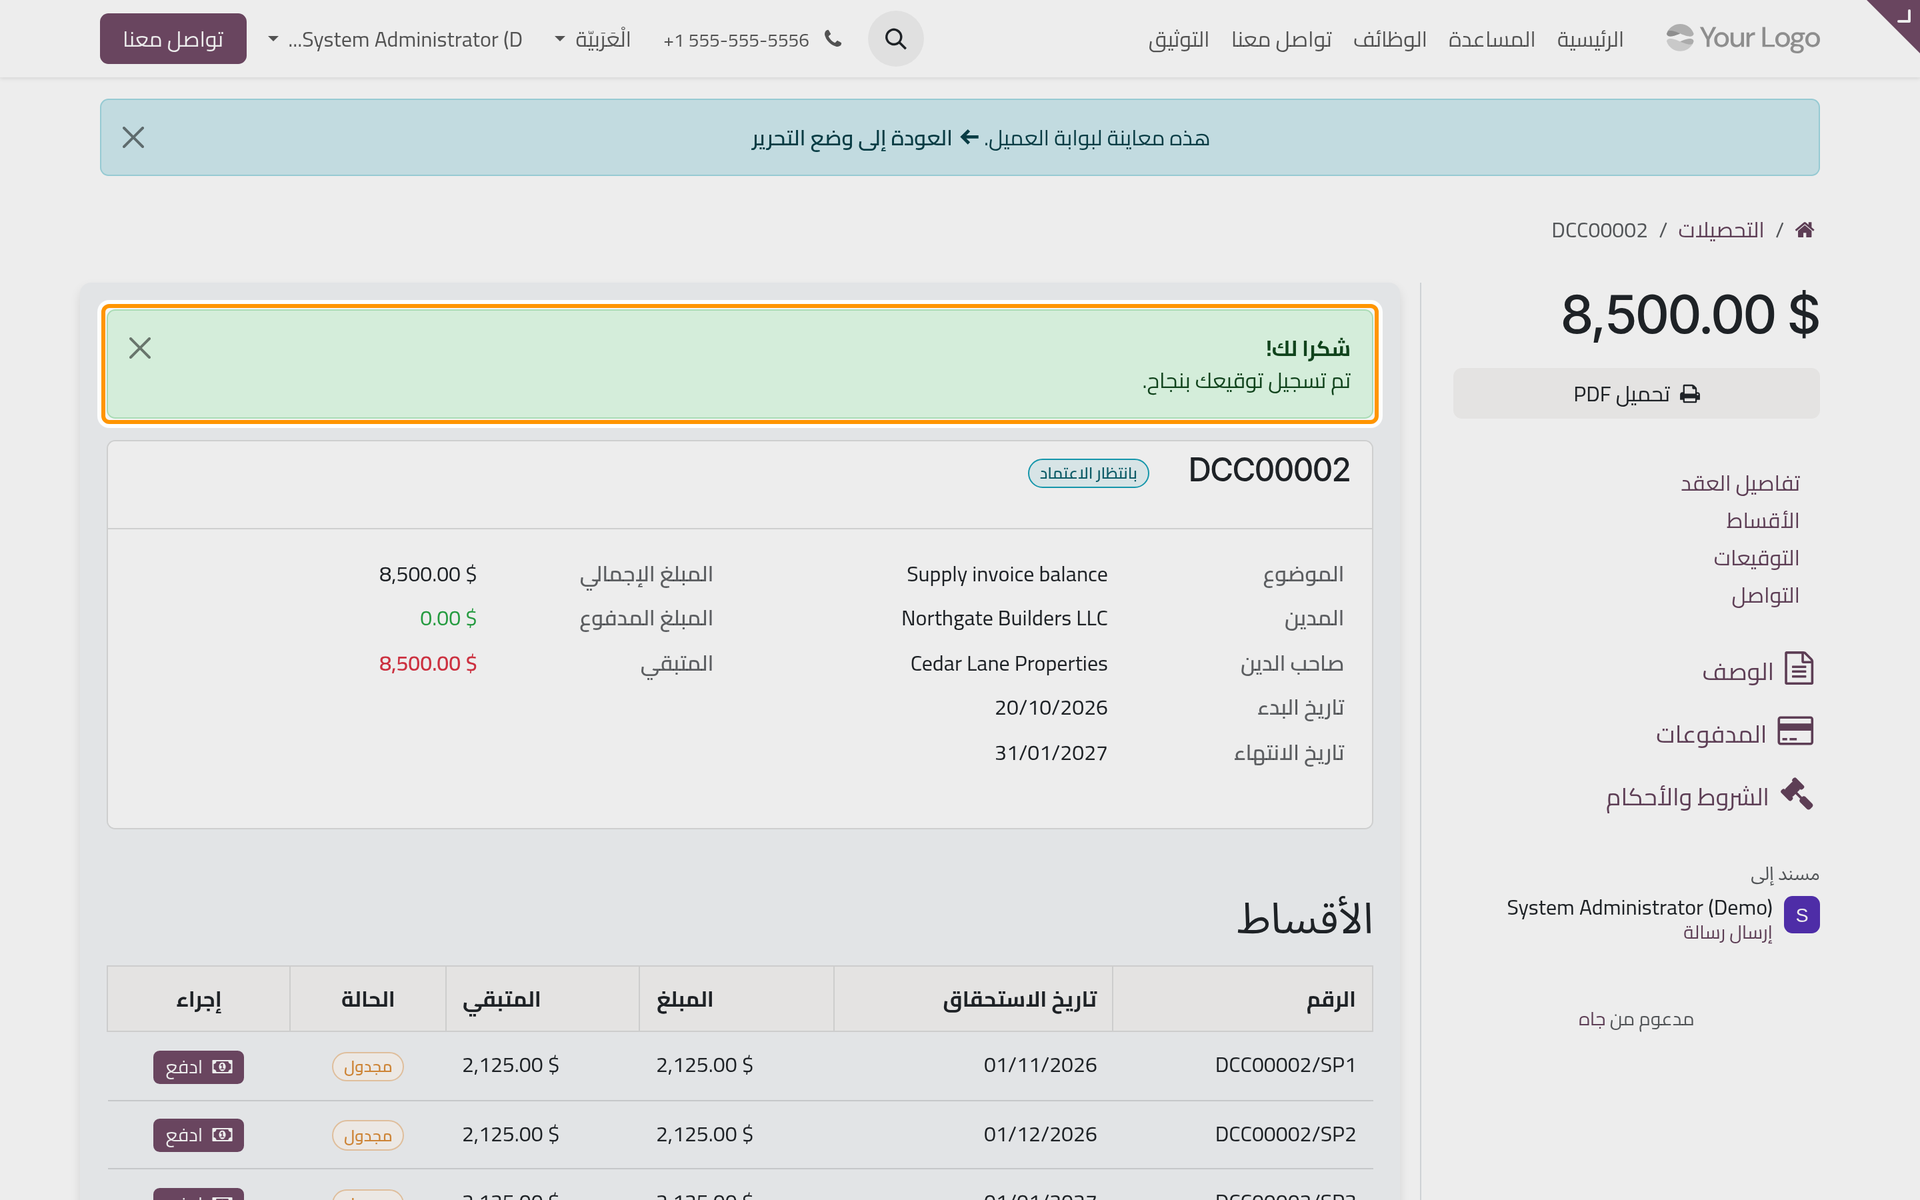Click the Cedar Lane Properties creditor value
This screenshot has width=1920, height=1200.
(x=1009, y=663)
